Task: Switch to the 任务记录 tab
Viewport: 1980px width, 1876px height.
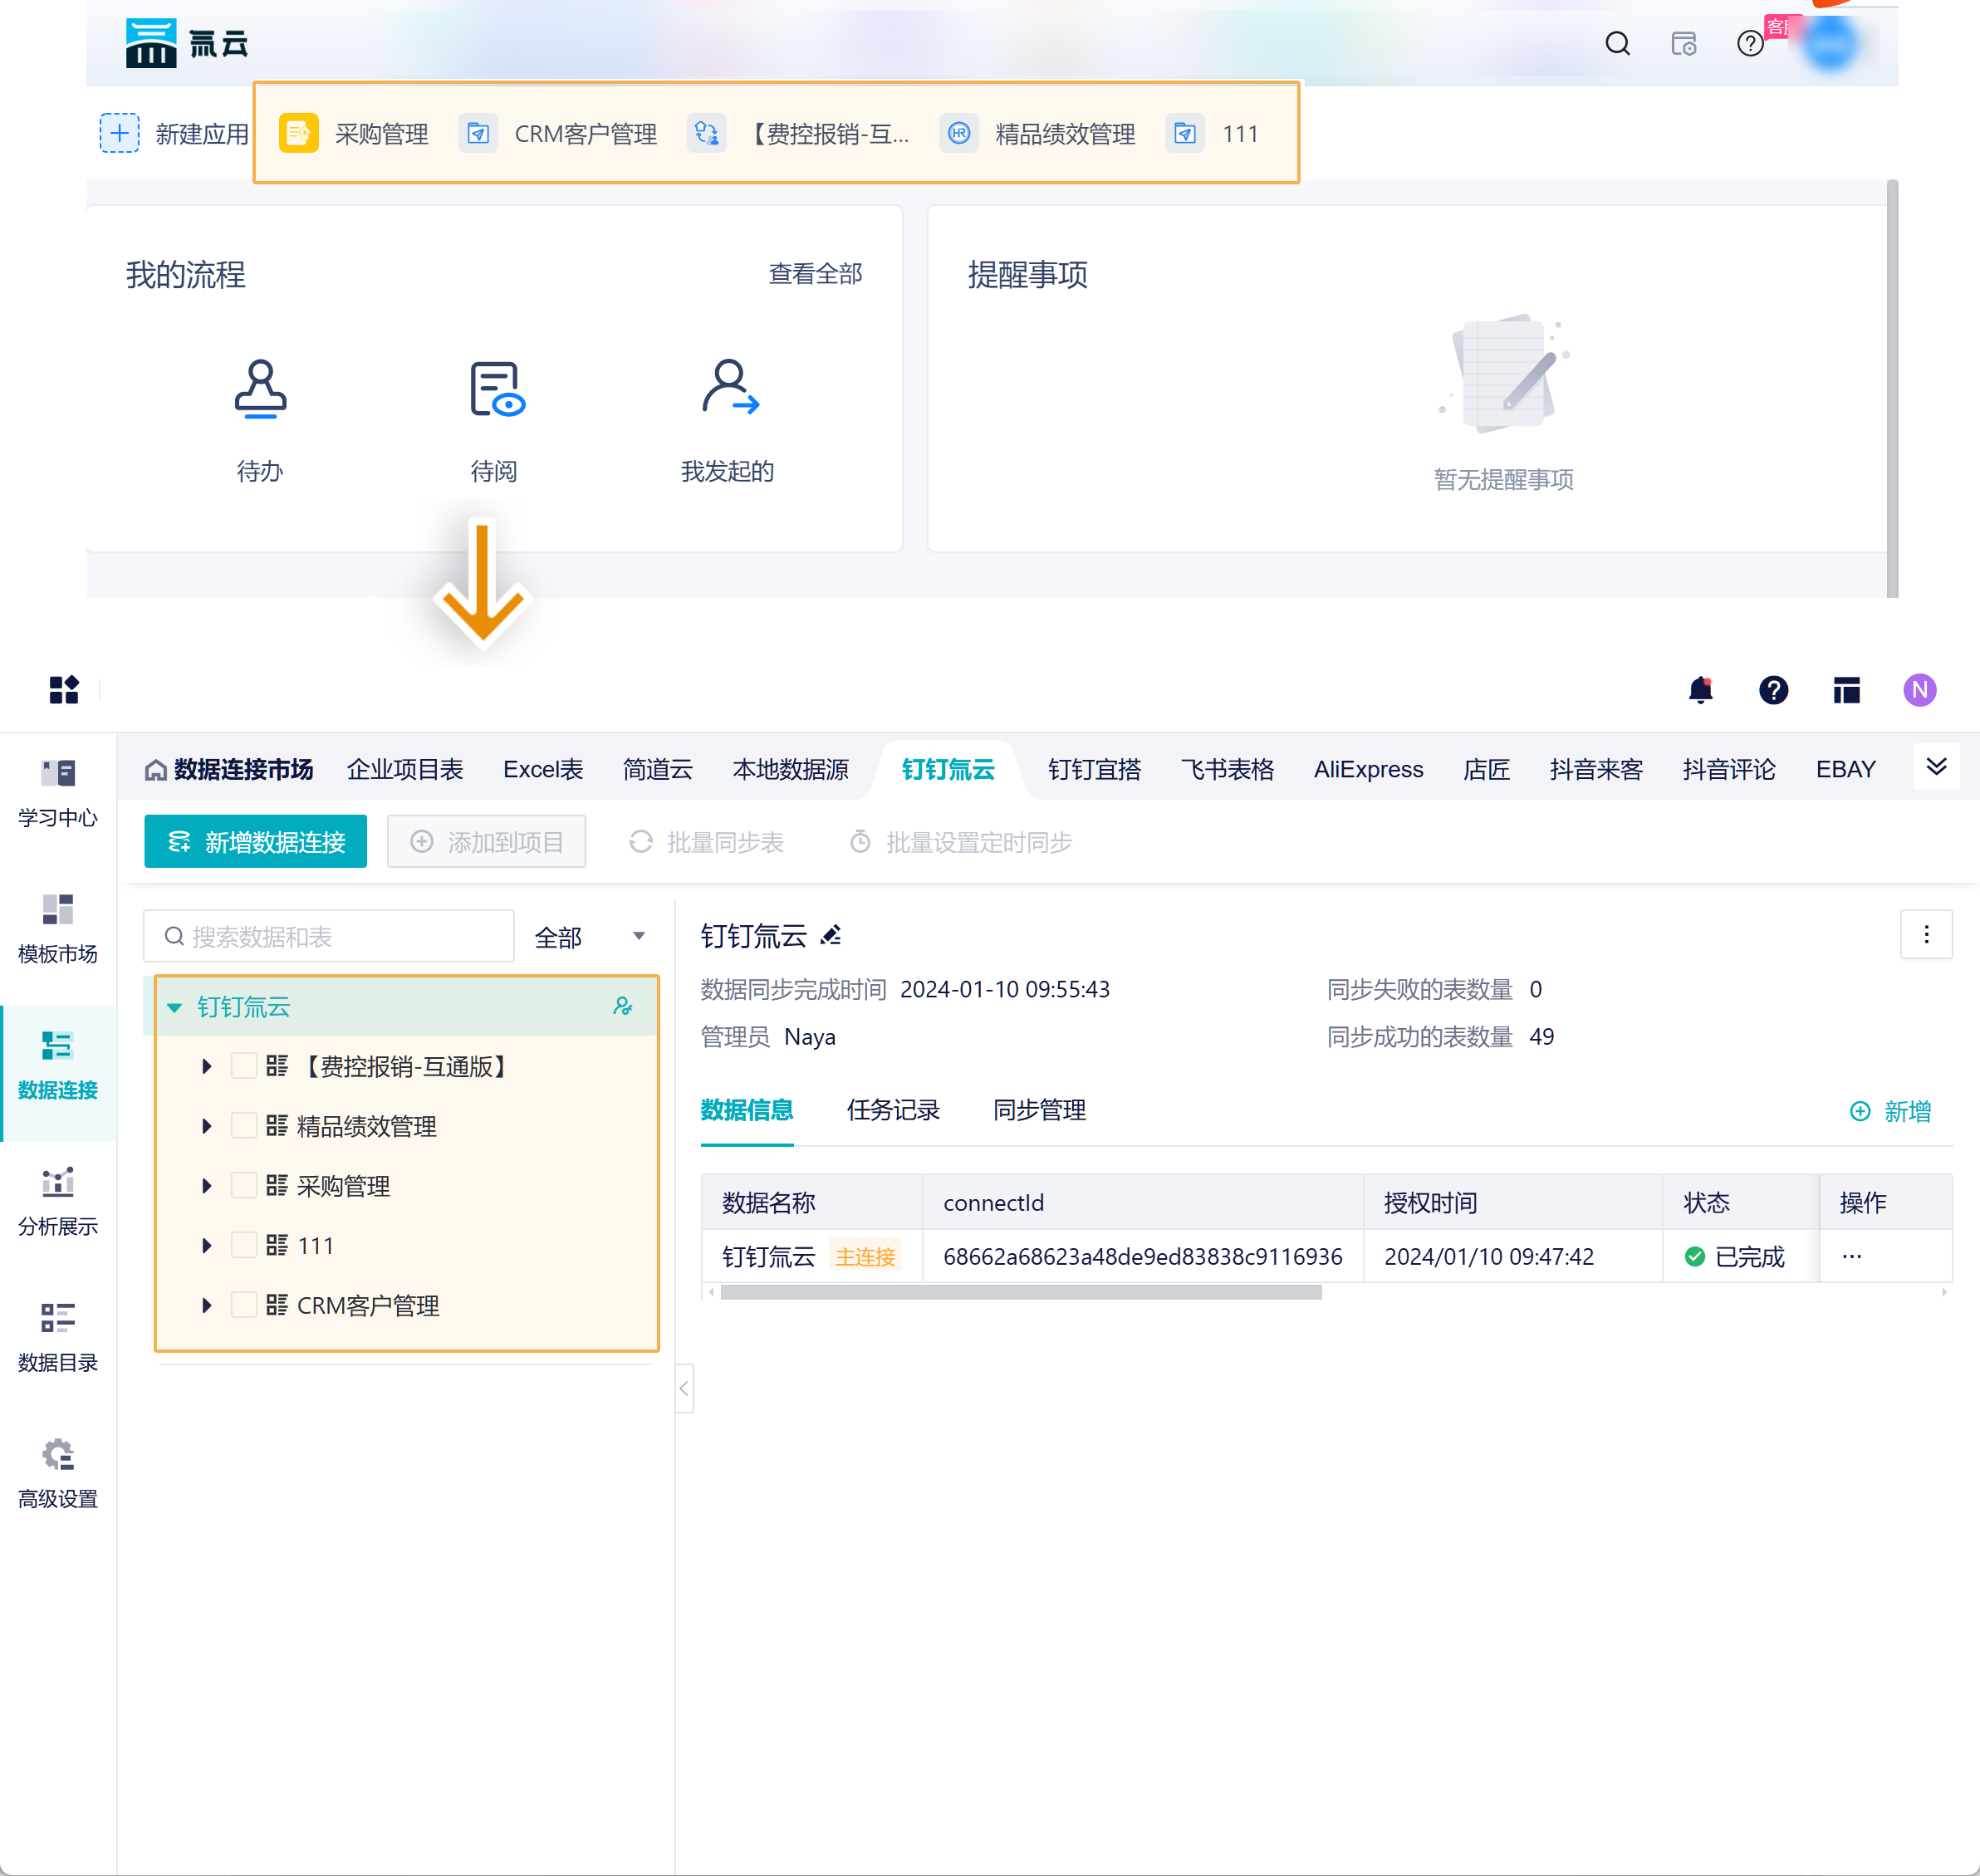Action: click(893, 1110)
